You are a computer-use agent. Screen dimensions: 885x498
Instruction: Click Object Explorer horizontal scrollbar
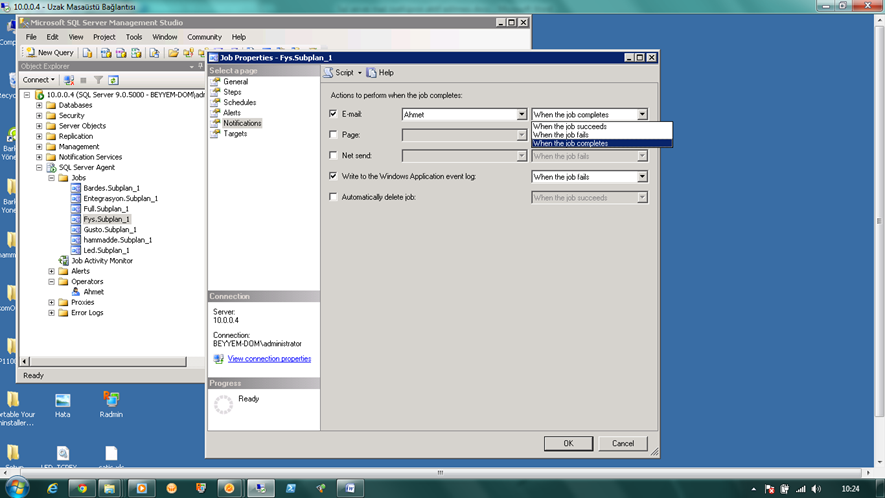107,361
